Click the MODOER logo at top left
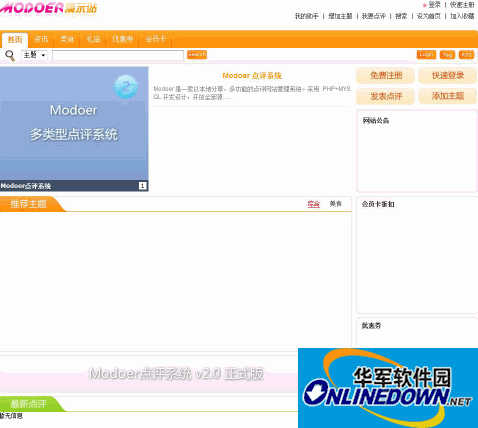Image resolution: width=478 pixels, height=428 pixels. (x=48, y=8)
